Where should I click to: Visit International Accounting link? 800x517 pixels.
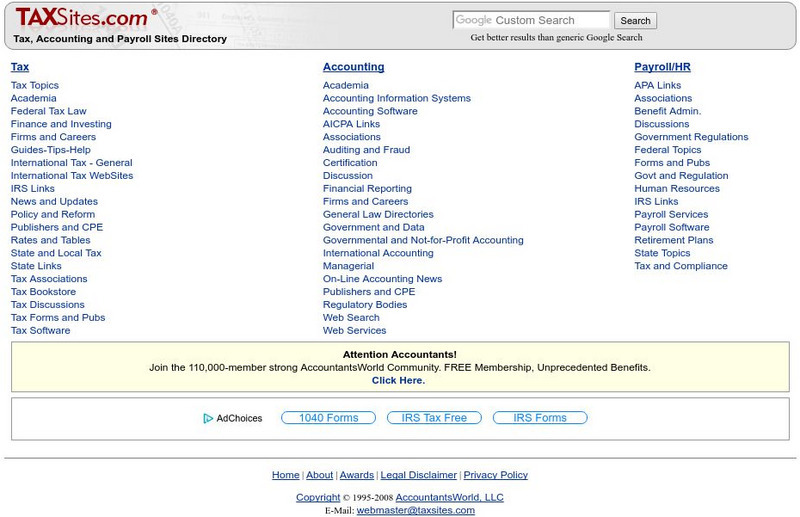[x=378, y=253]
